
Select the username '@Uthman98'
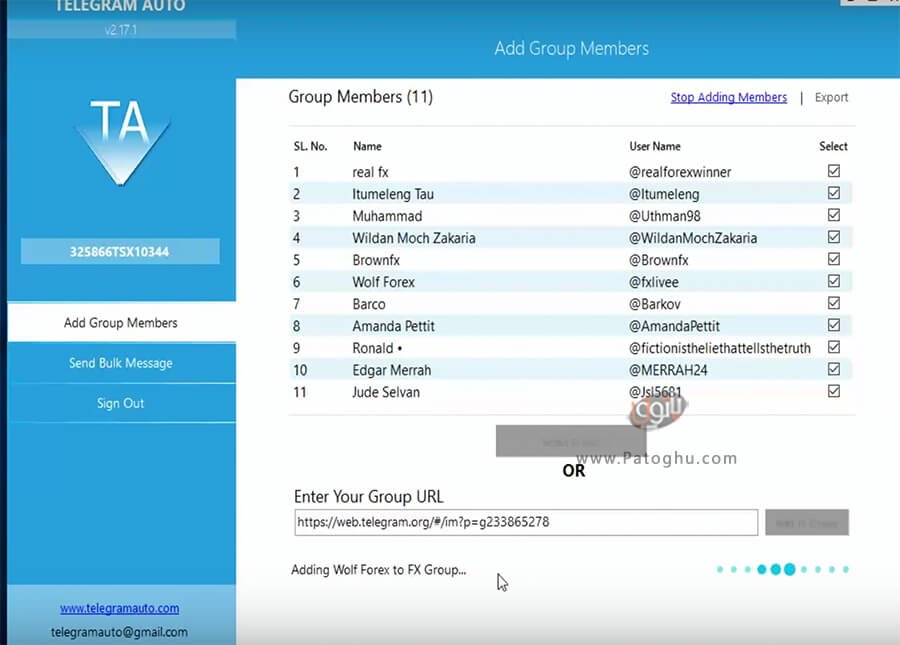664,216
